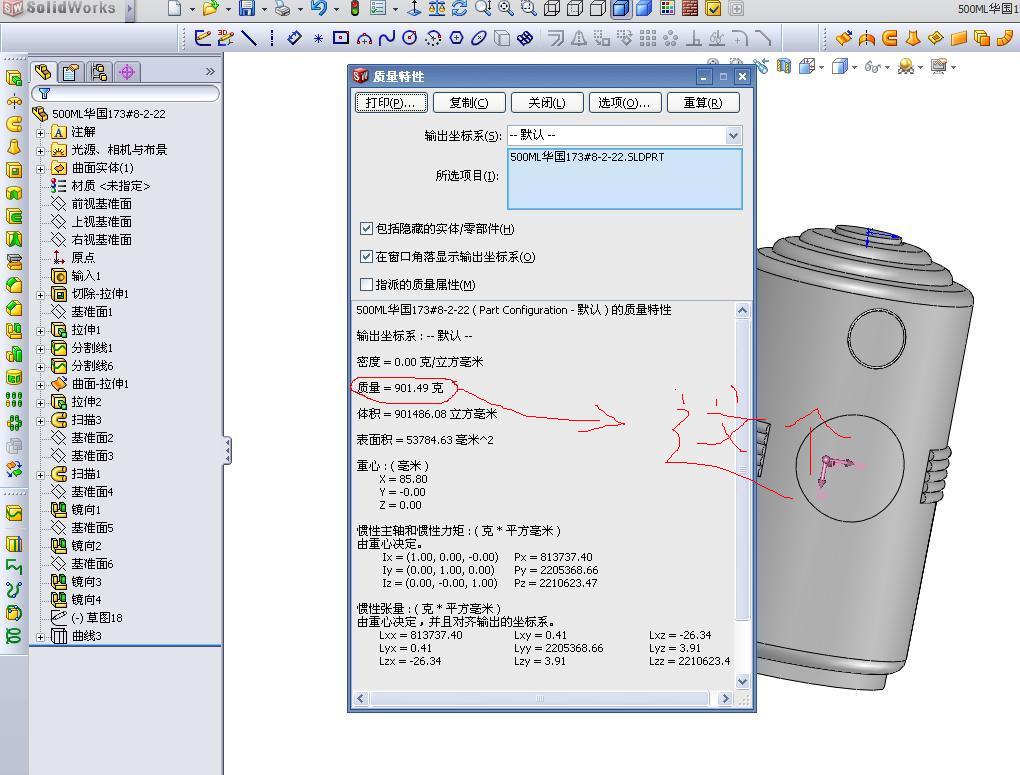Viewport: 1020px width, 775px height.
Task: Click the Section View icon in view toolbar
Action: tap(784, 66)
